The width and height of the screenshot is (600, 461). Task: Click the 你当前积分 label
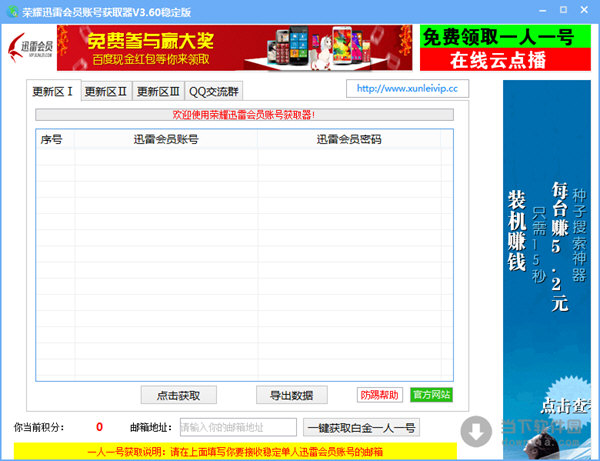39,427
